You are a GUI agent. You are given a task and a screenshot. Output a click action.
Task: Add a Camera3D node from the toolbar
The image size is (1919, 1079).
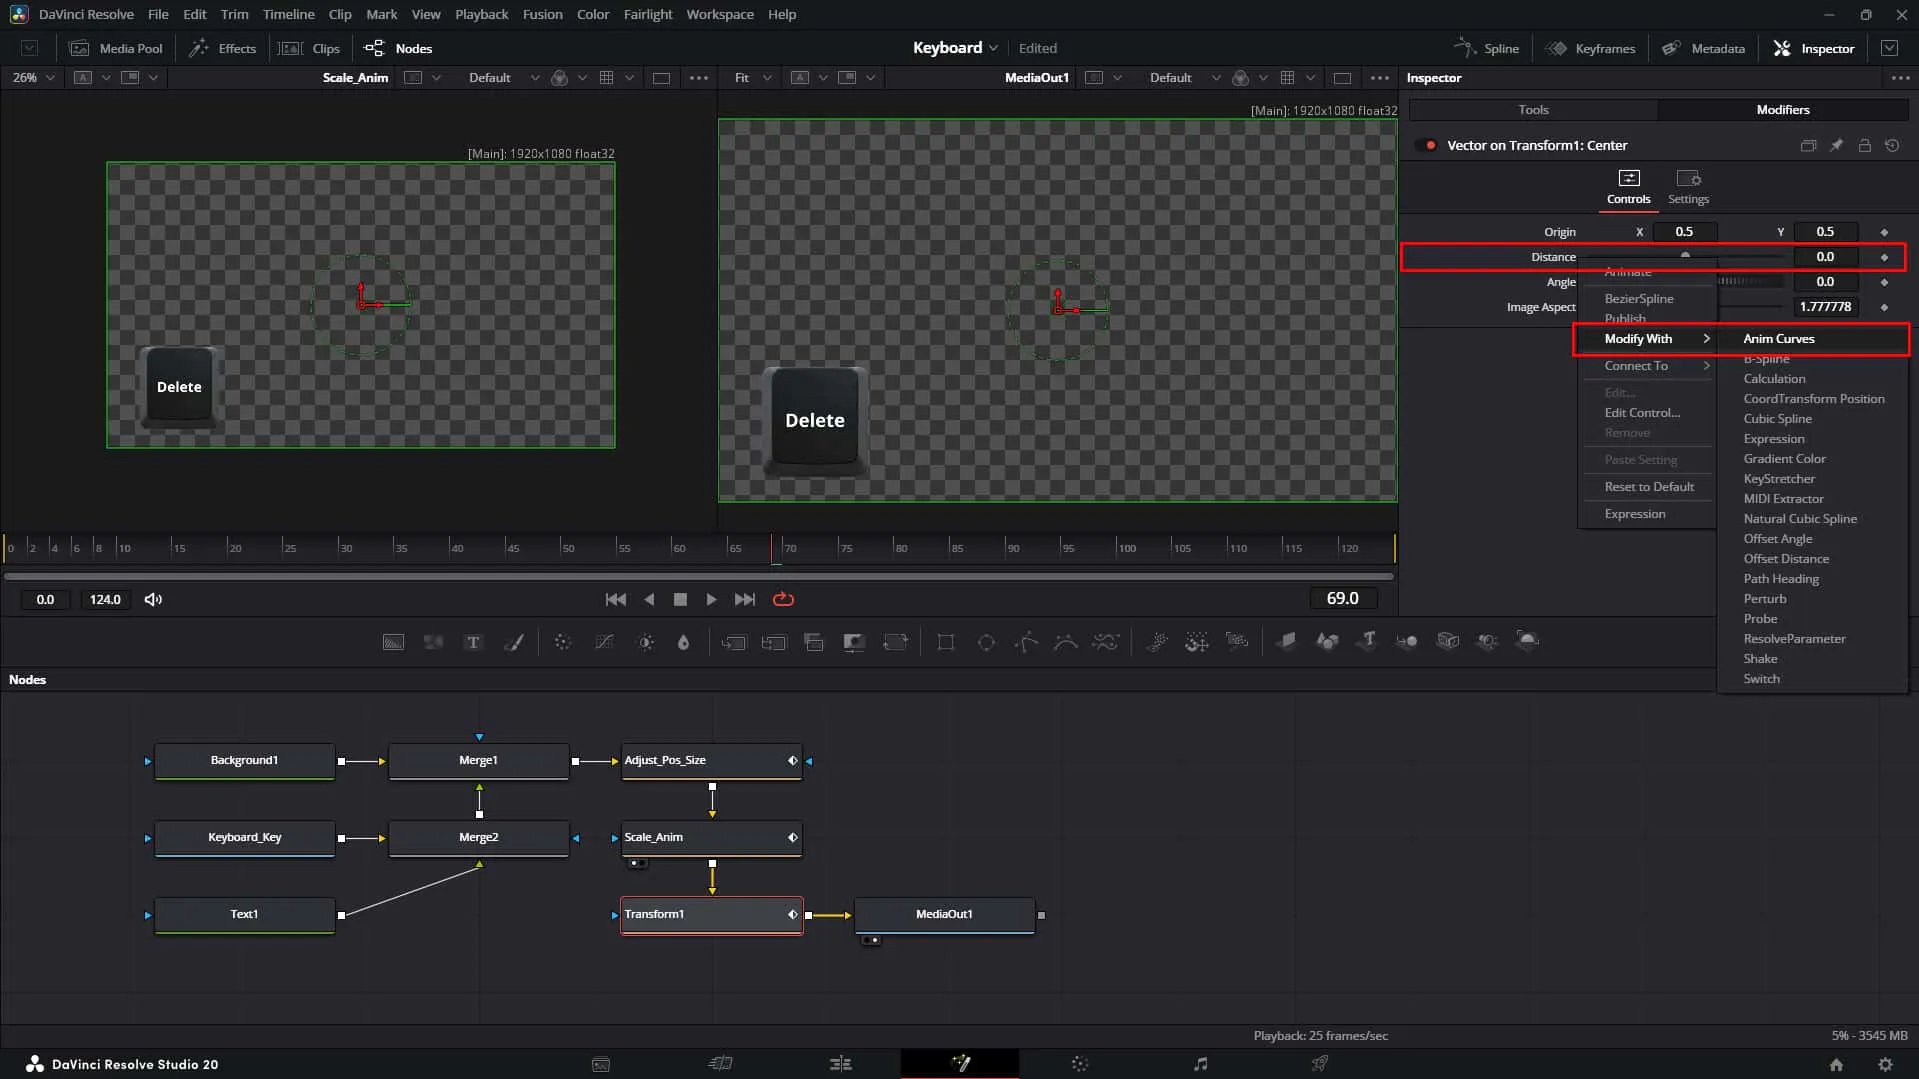coord(1448,642)
